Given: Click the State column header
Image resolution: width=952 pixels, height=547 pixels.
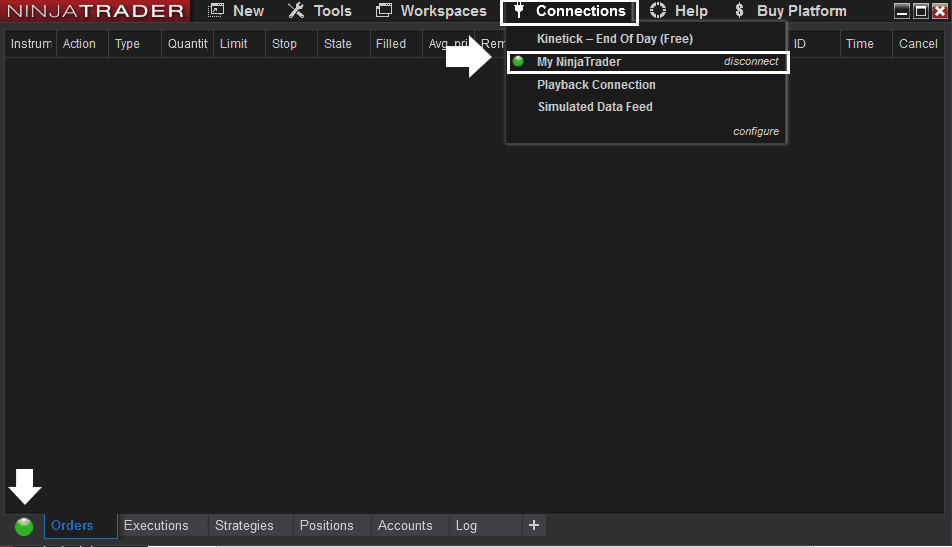Looking at the screenshot, I should 344,44.
